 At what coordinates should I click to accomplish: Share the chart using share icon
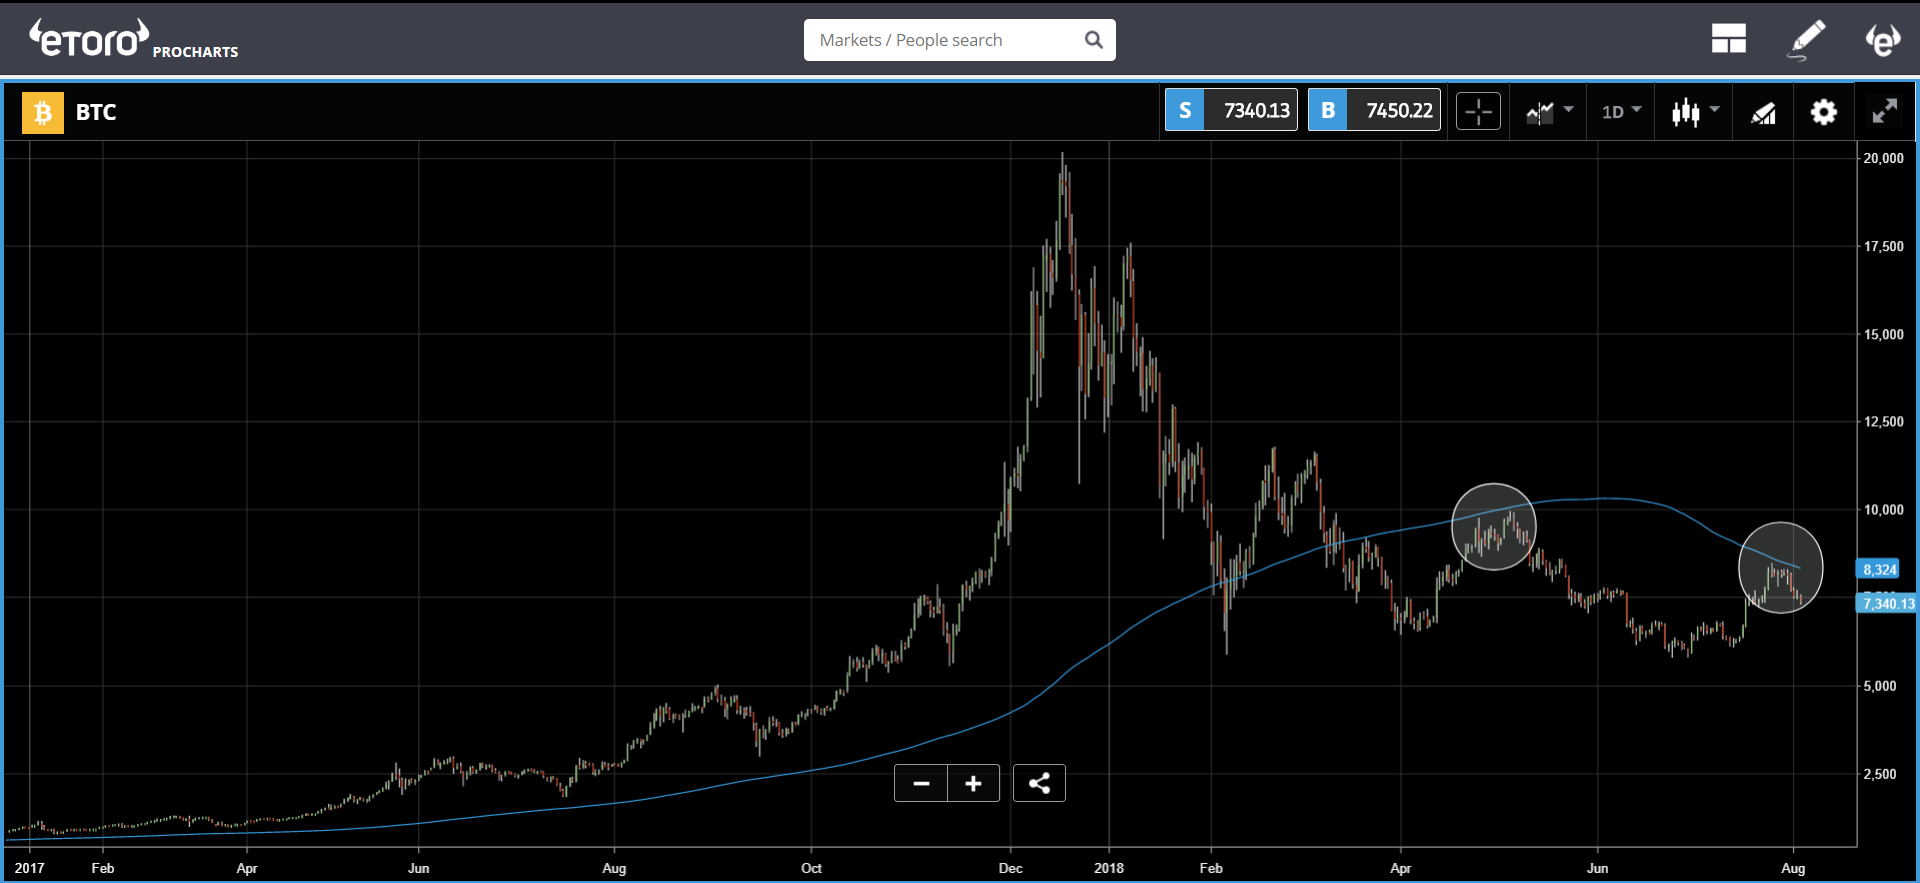click(x=1039, y=783)
